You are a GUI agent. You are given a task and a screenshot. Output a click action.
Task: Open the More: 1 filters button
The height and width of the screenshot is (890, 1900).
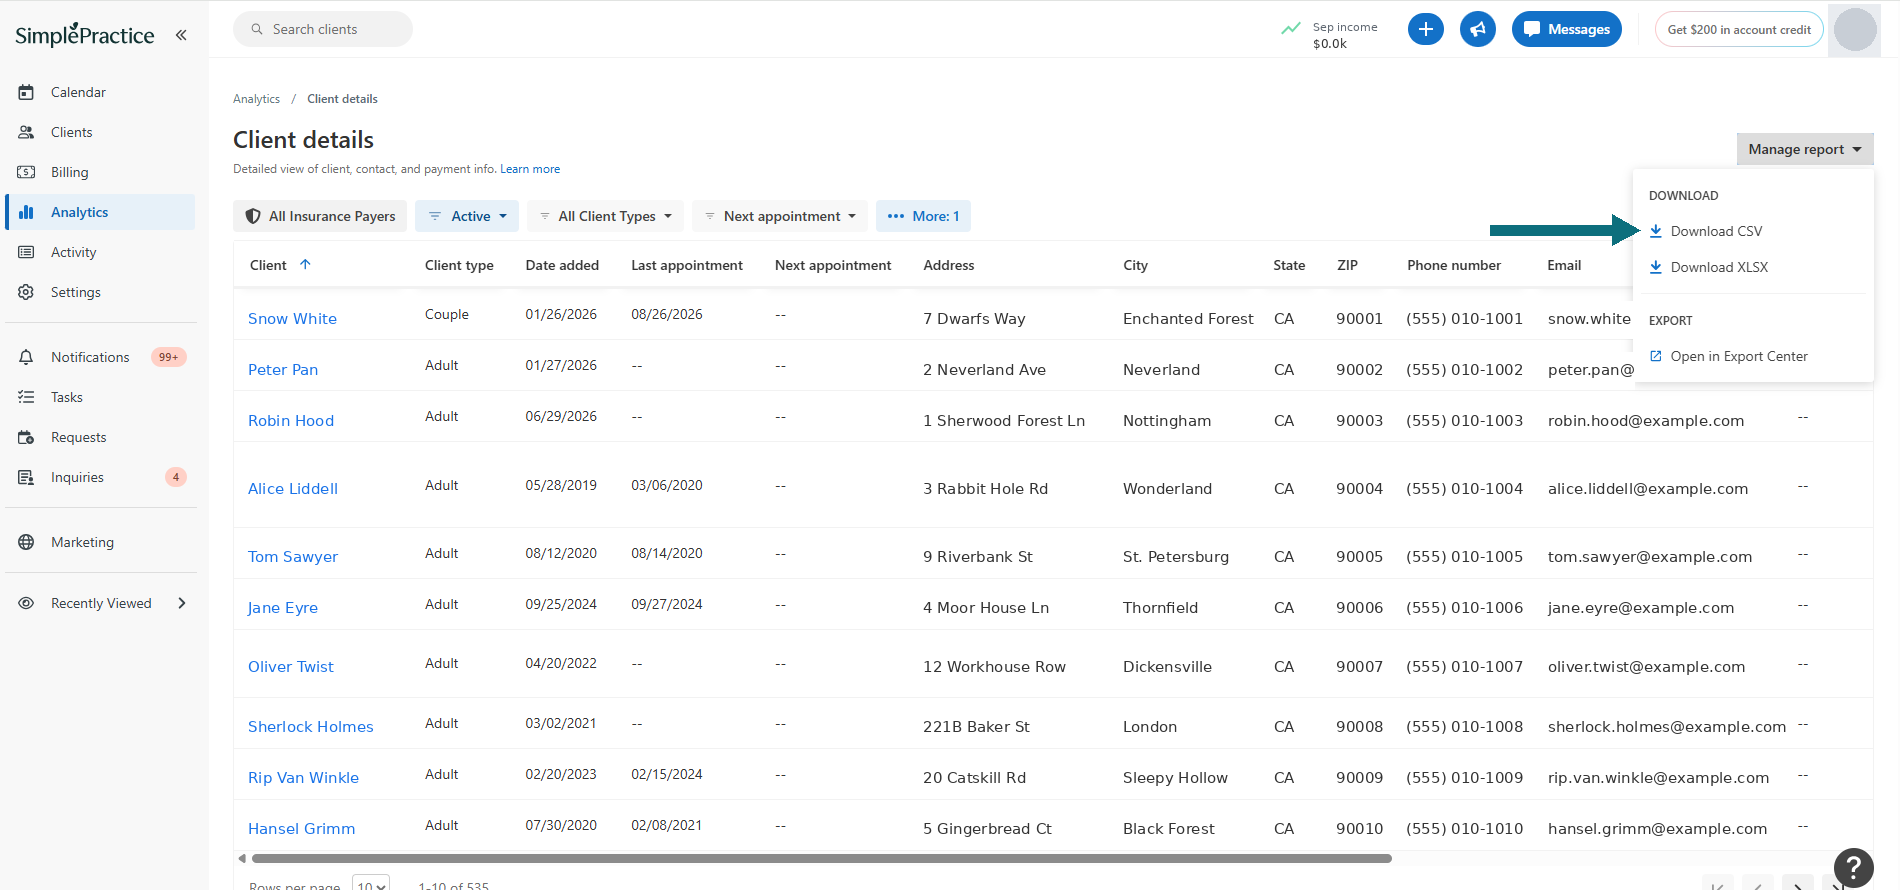923,216
